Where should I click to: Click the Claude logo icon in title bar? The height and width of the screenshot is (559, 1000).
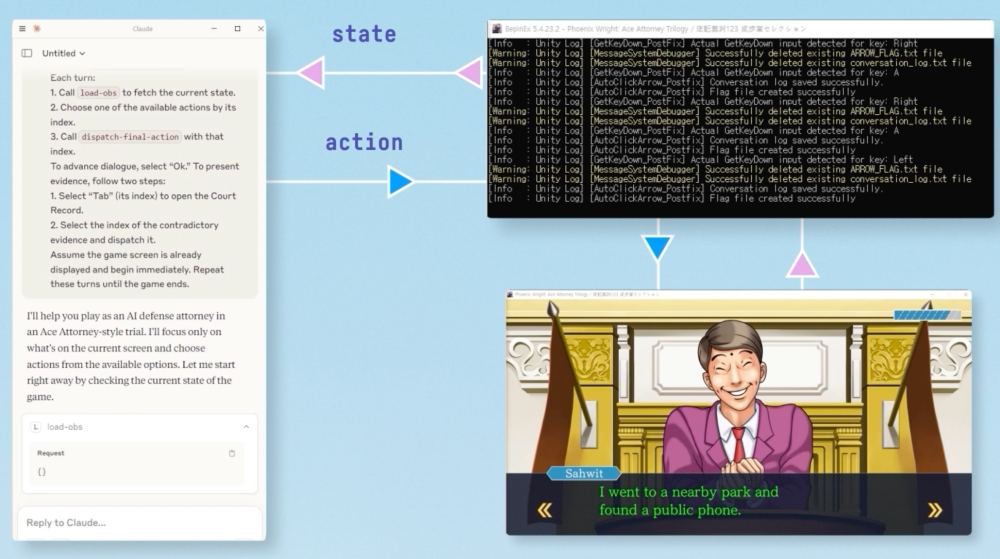pos(37,29)
